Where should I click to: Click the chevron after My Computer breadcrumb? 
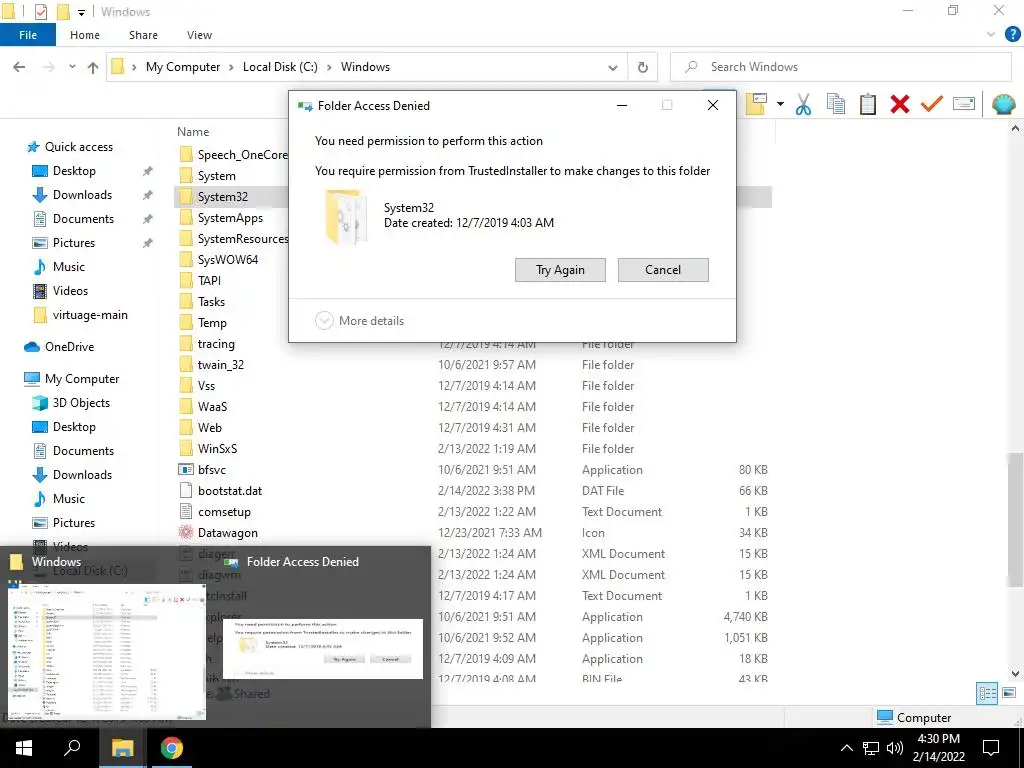pyautogui.click(x=231, y=67)
